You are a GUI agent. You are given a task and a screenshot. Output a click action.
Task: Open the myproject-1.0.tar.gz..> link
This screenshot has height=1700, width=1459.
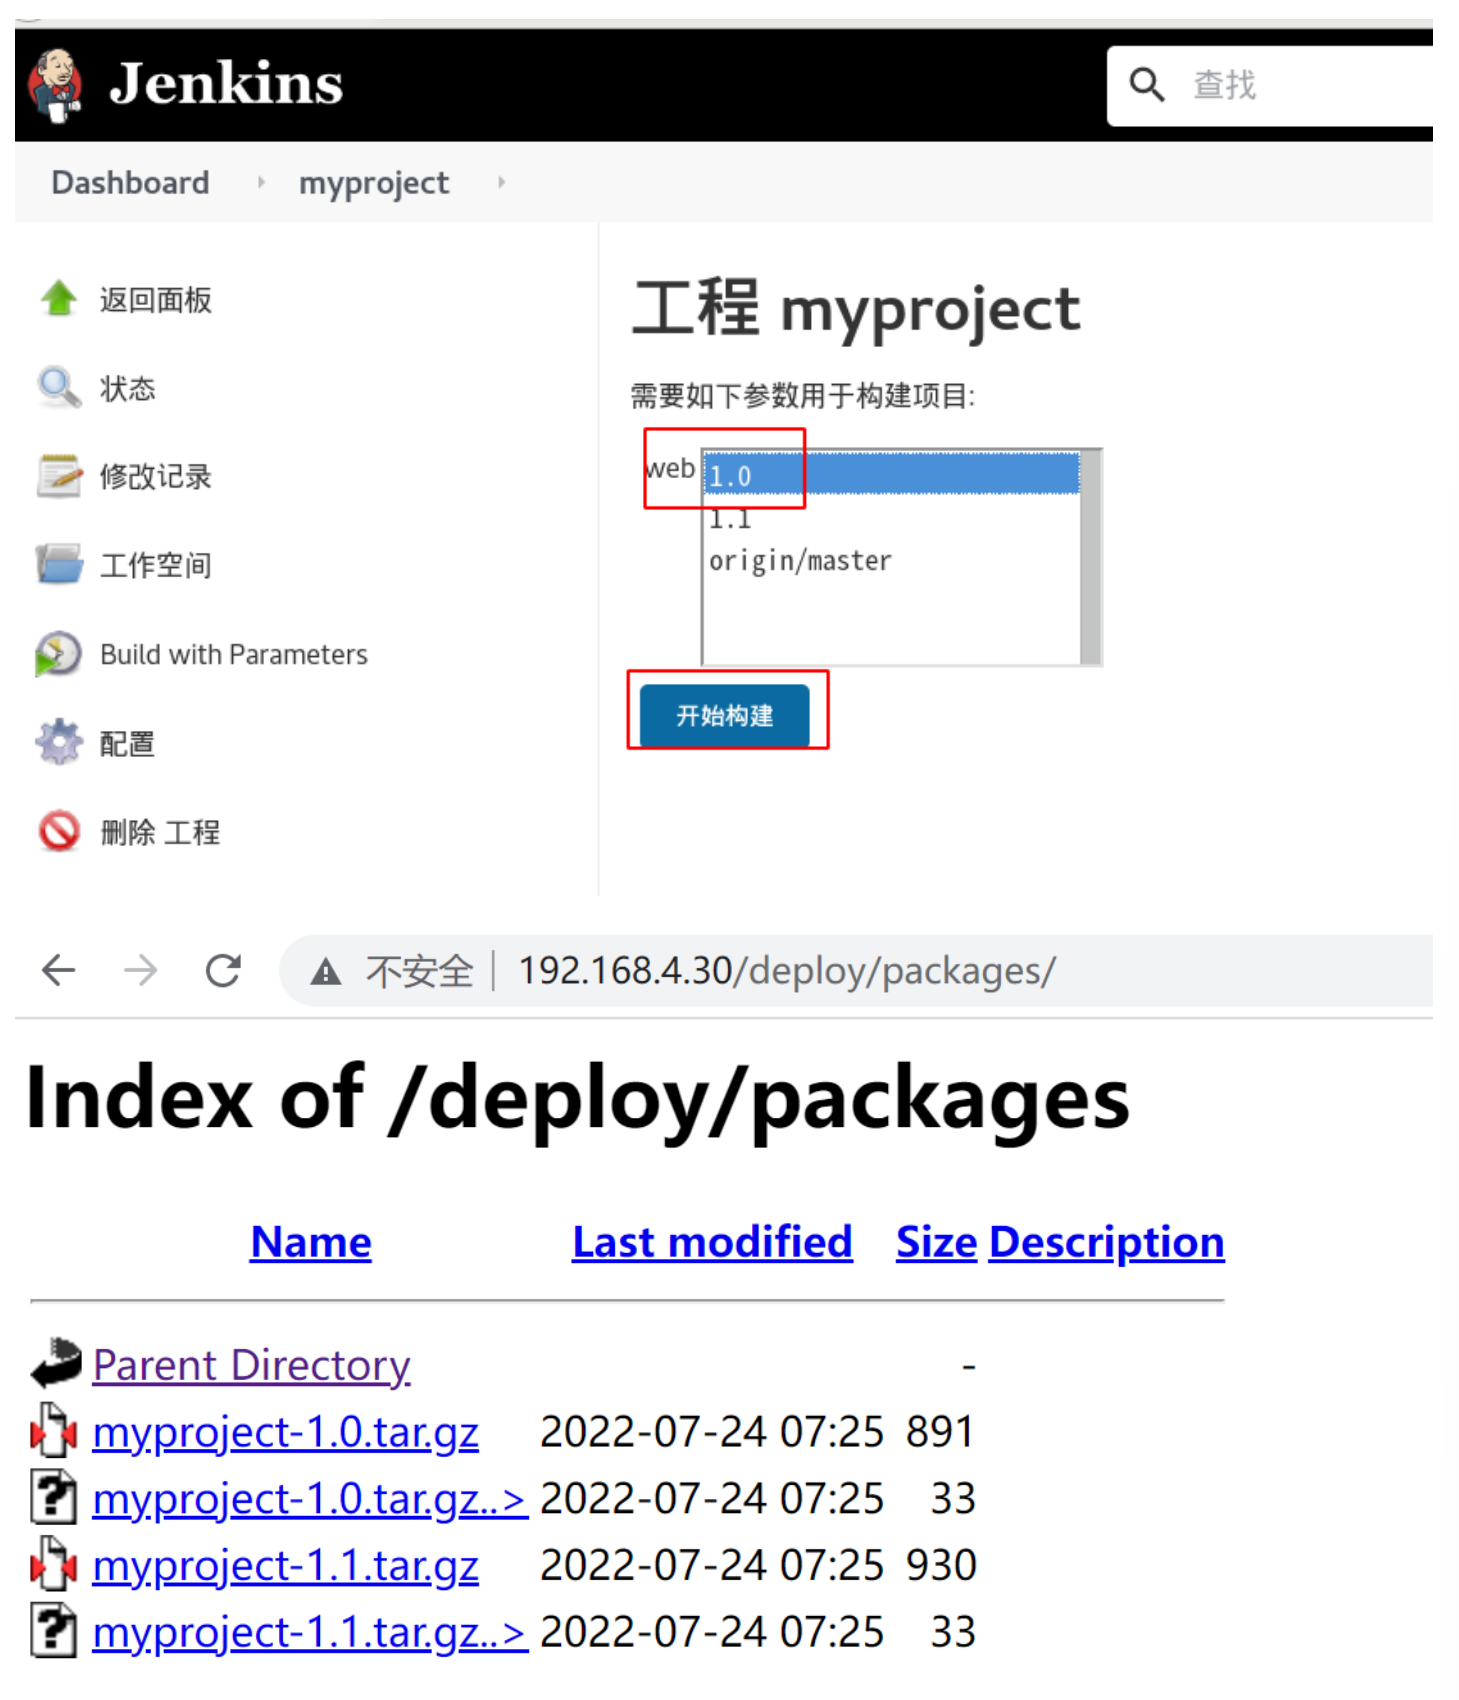(x=310, y=1498)
